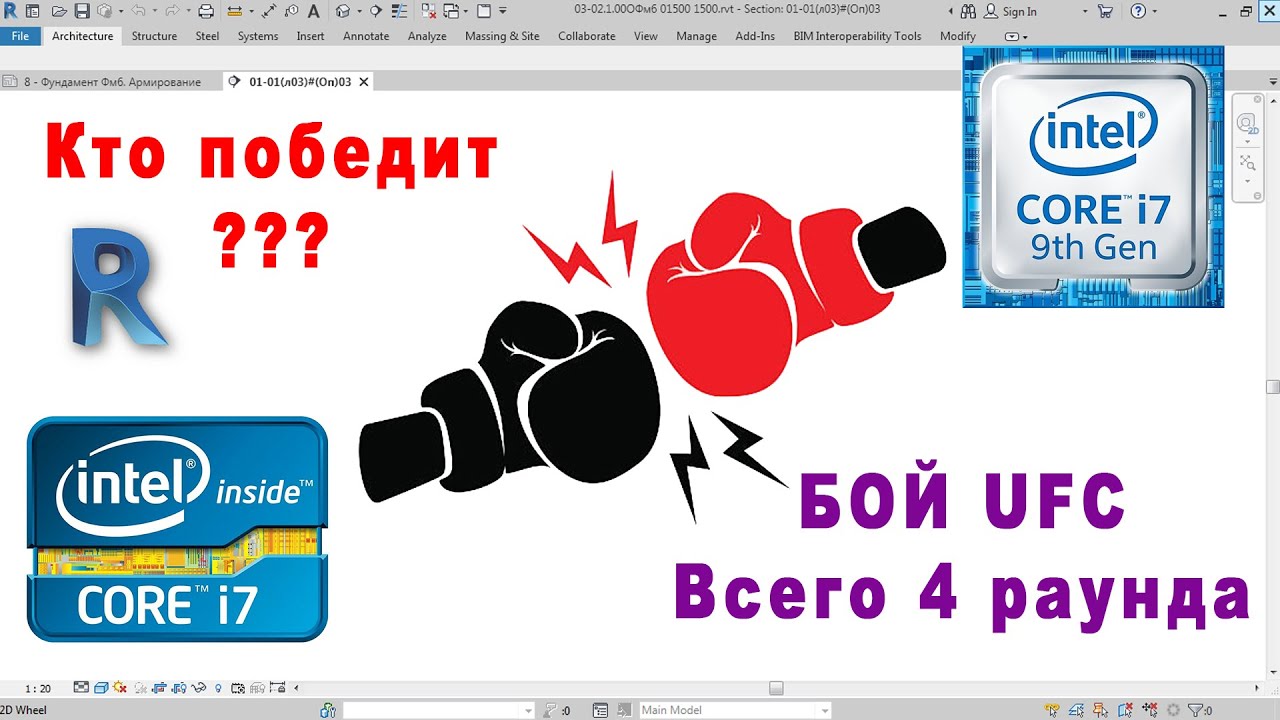Screen dimensions: 1280x720
Task: Open the Customize Quick Access Toolbar dropdown
Action: (503, 12)
